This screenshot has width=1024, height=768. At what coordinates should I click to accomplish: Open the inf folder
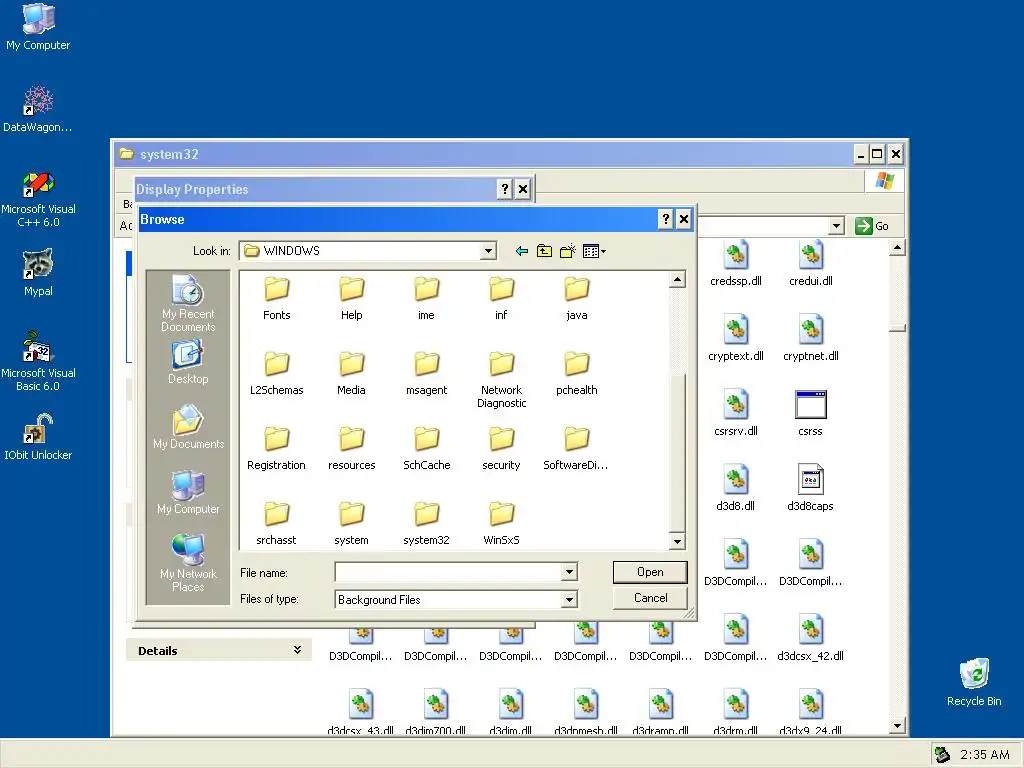click(502, 298)
